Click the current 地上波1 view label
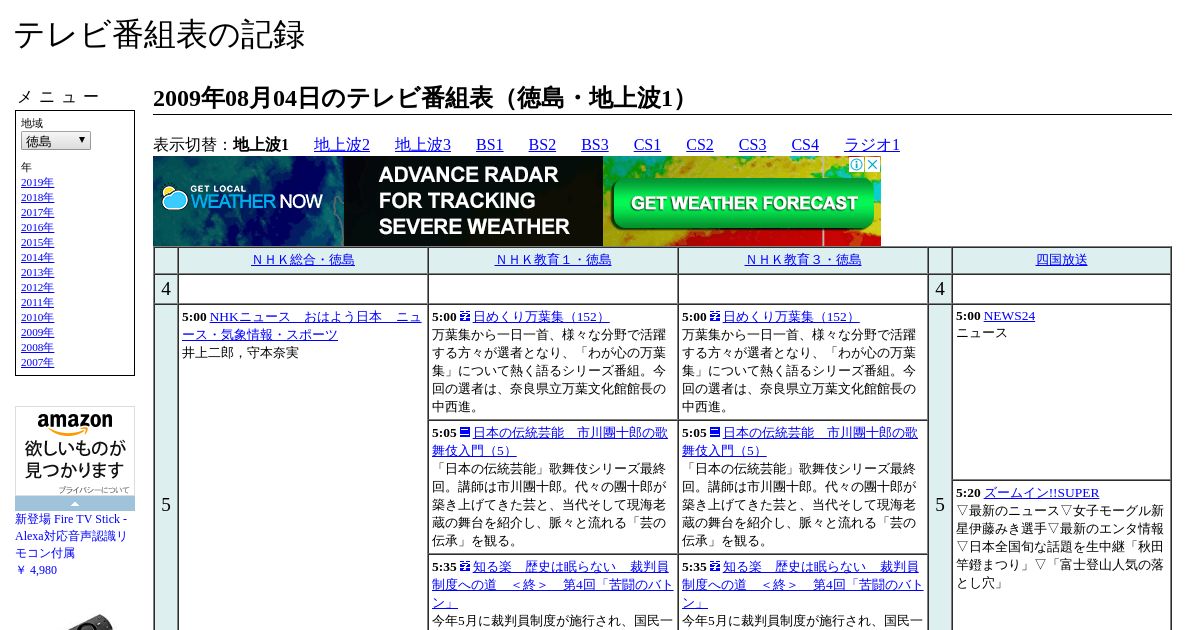 click(261, 145)
